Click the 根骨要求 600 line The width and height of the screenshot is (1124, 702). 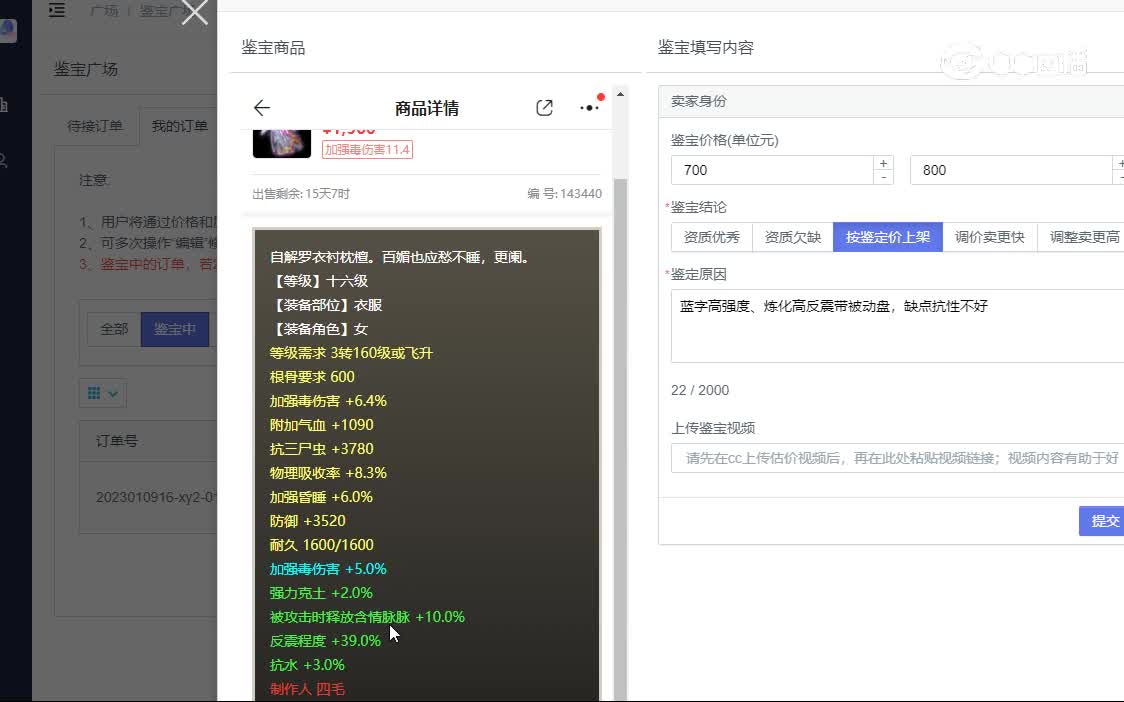click(x=312, y=377)
